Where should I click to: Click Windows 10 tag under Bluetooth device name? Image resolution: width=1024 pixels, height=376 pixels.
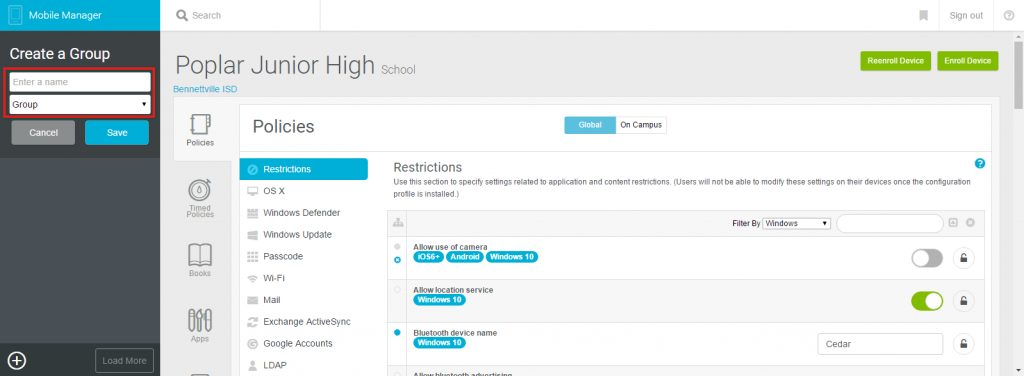(439, 342)
